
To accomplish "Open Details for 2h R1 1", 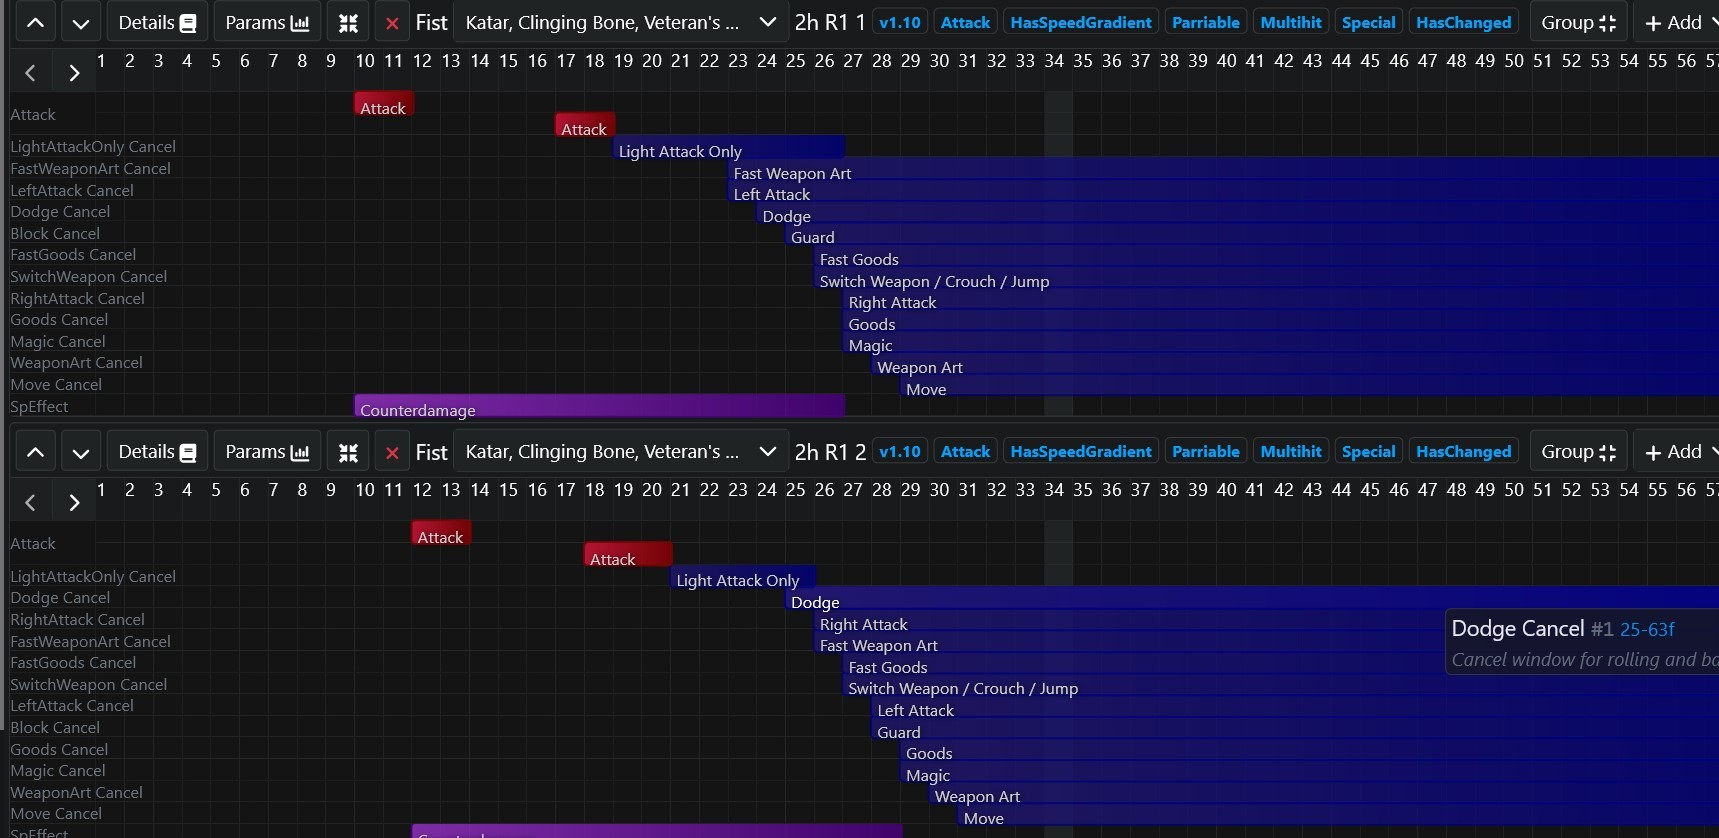I will coord(157,22).
